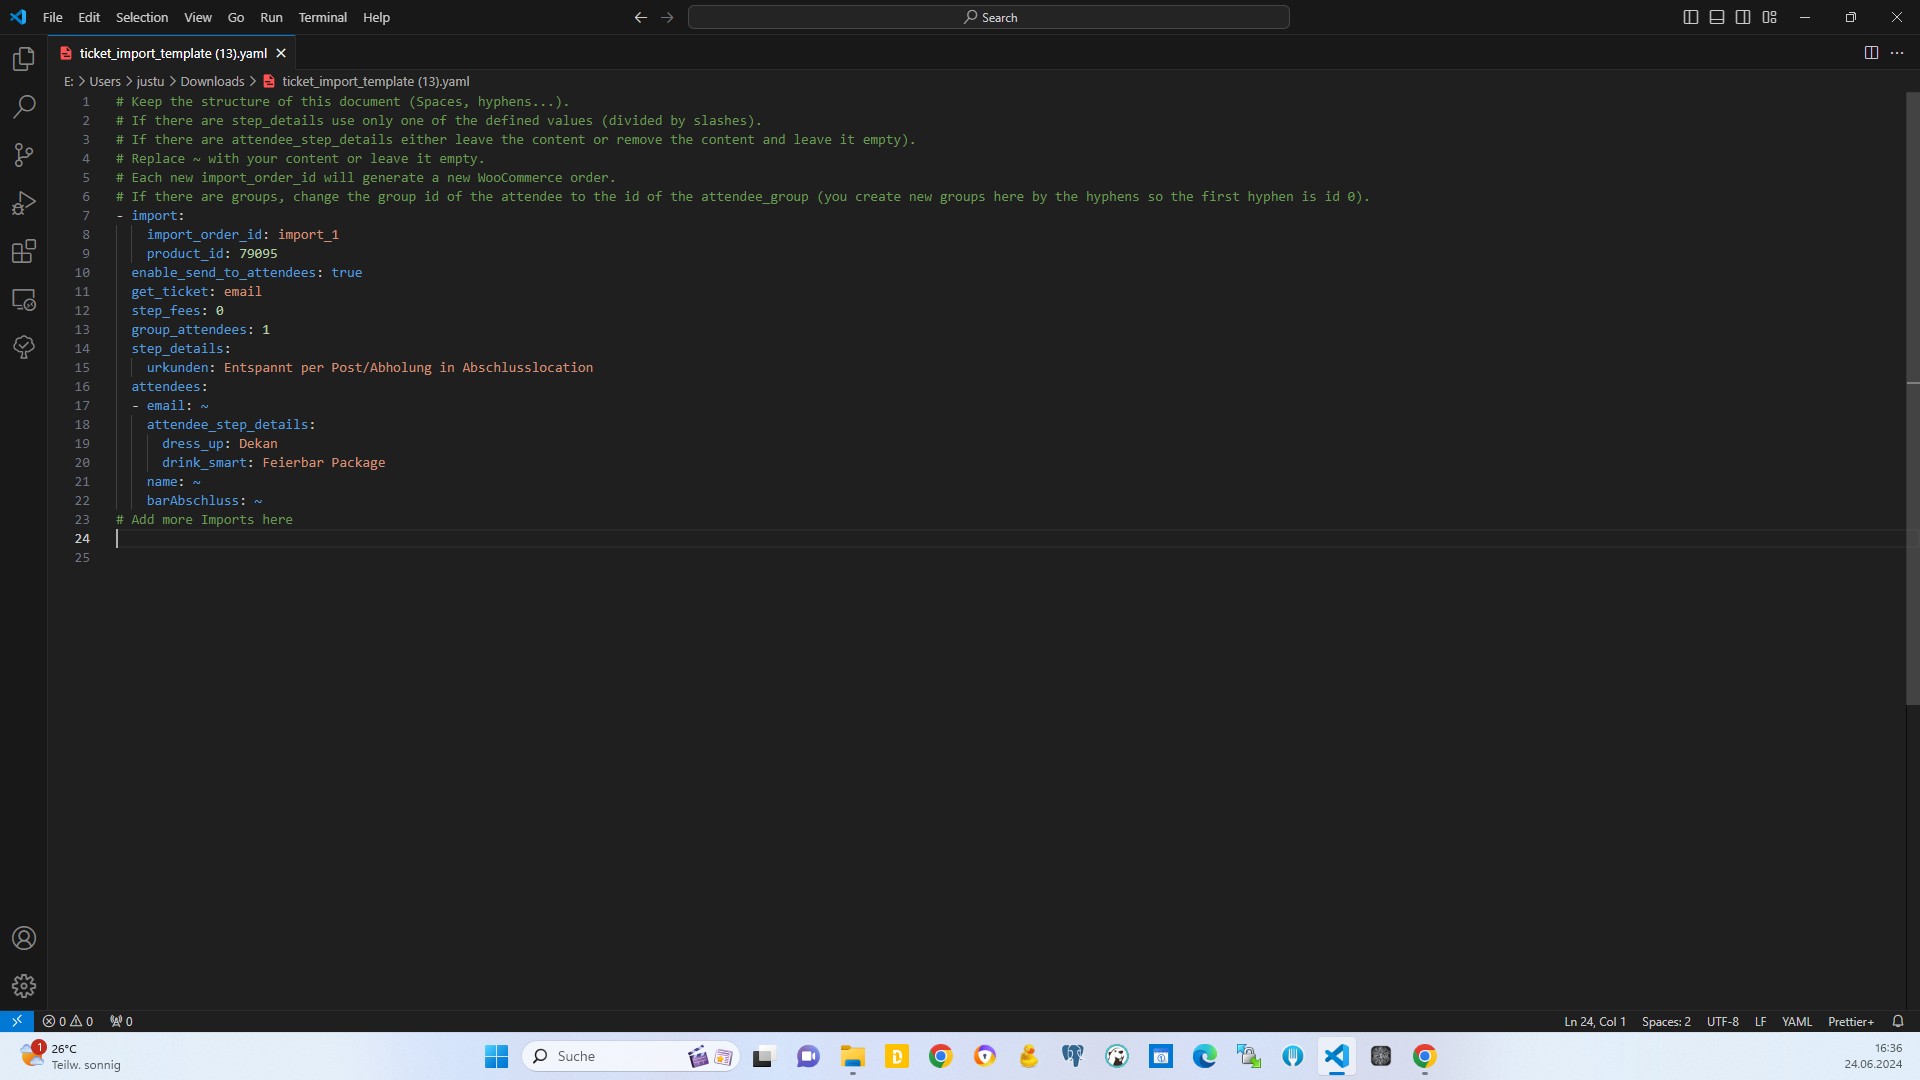The width and height of the screenshot is (1920, 1080).
Task: Open the Run and Debug view
Action: 24,203
